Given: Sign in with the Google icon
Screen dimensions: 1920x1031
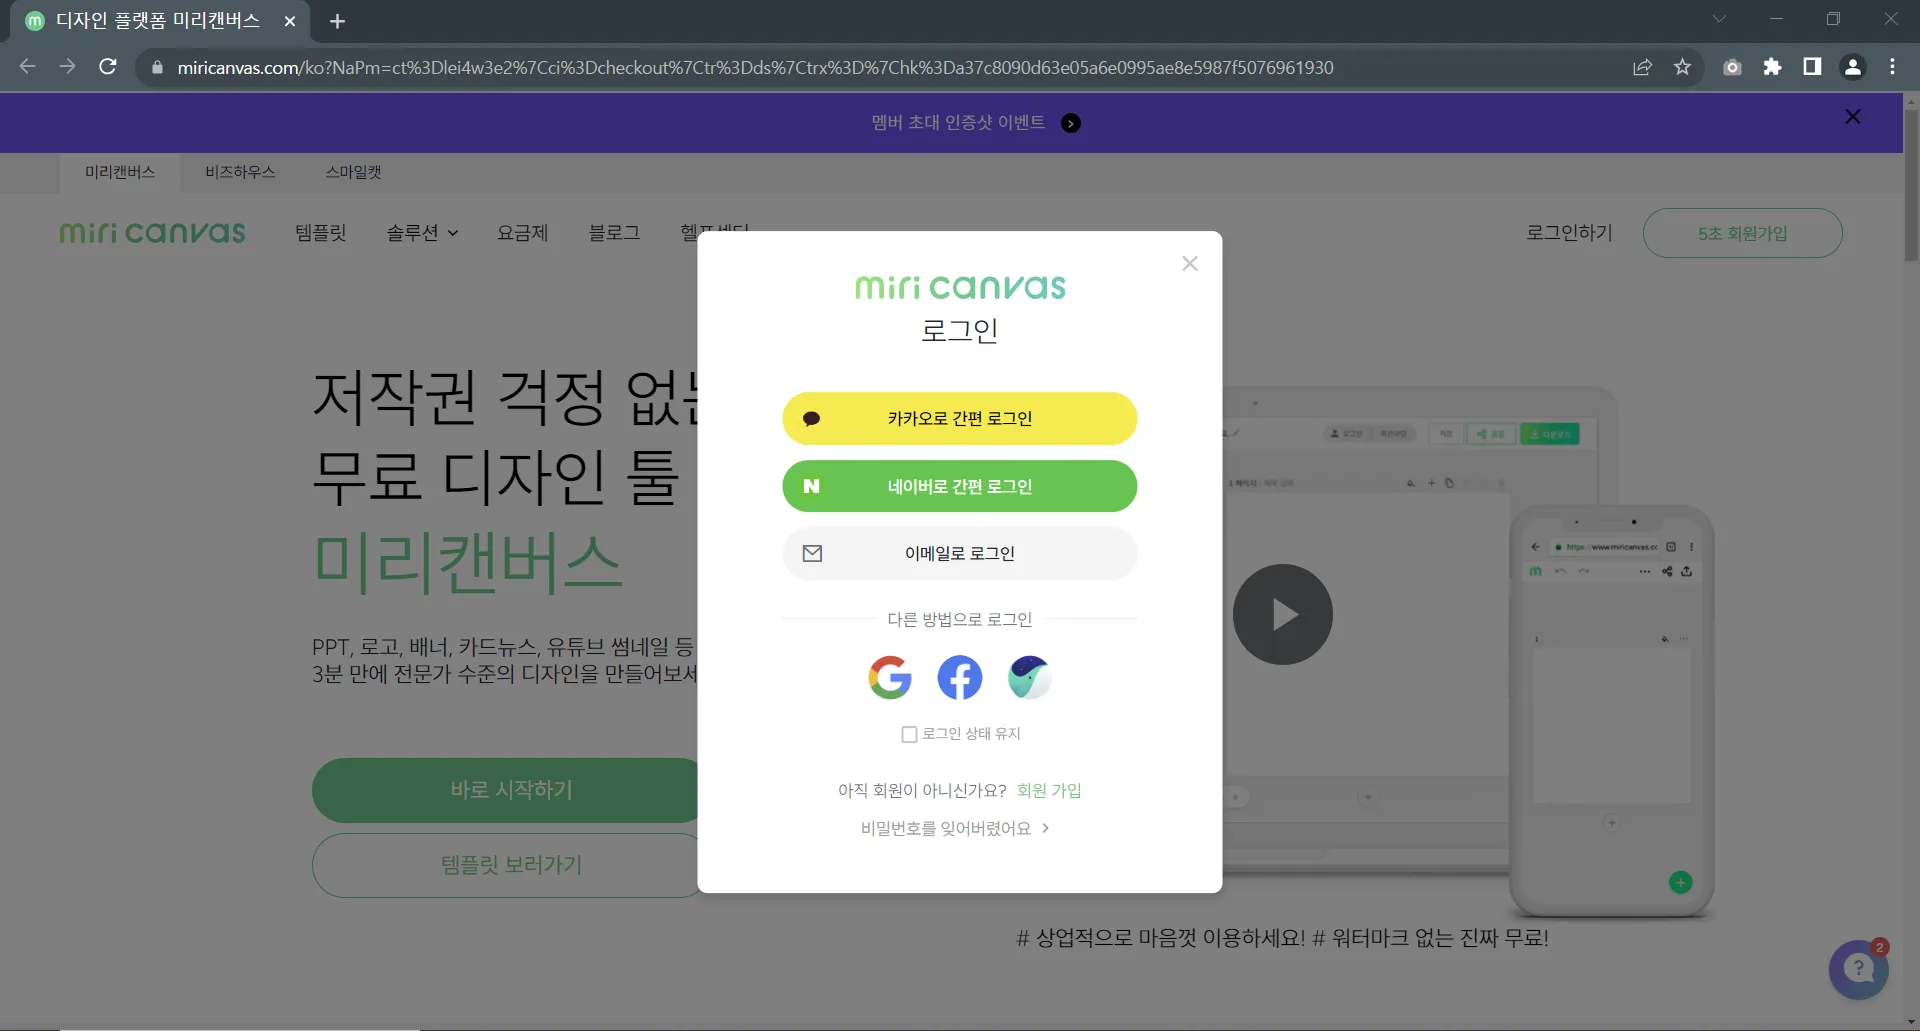Looking at the screenshot, I should [x=889, y=678].
